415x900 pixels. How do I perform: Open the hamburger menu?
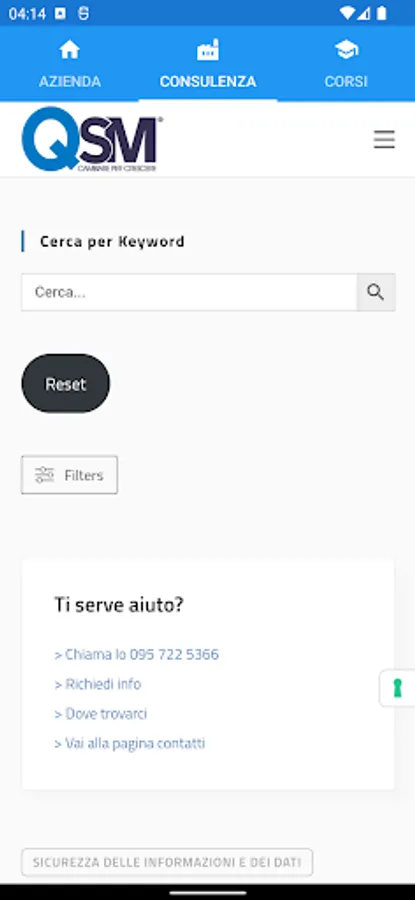click(384, 139)
